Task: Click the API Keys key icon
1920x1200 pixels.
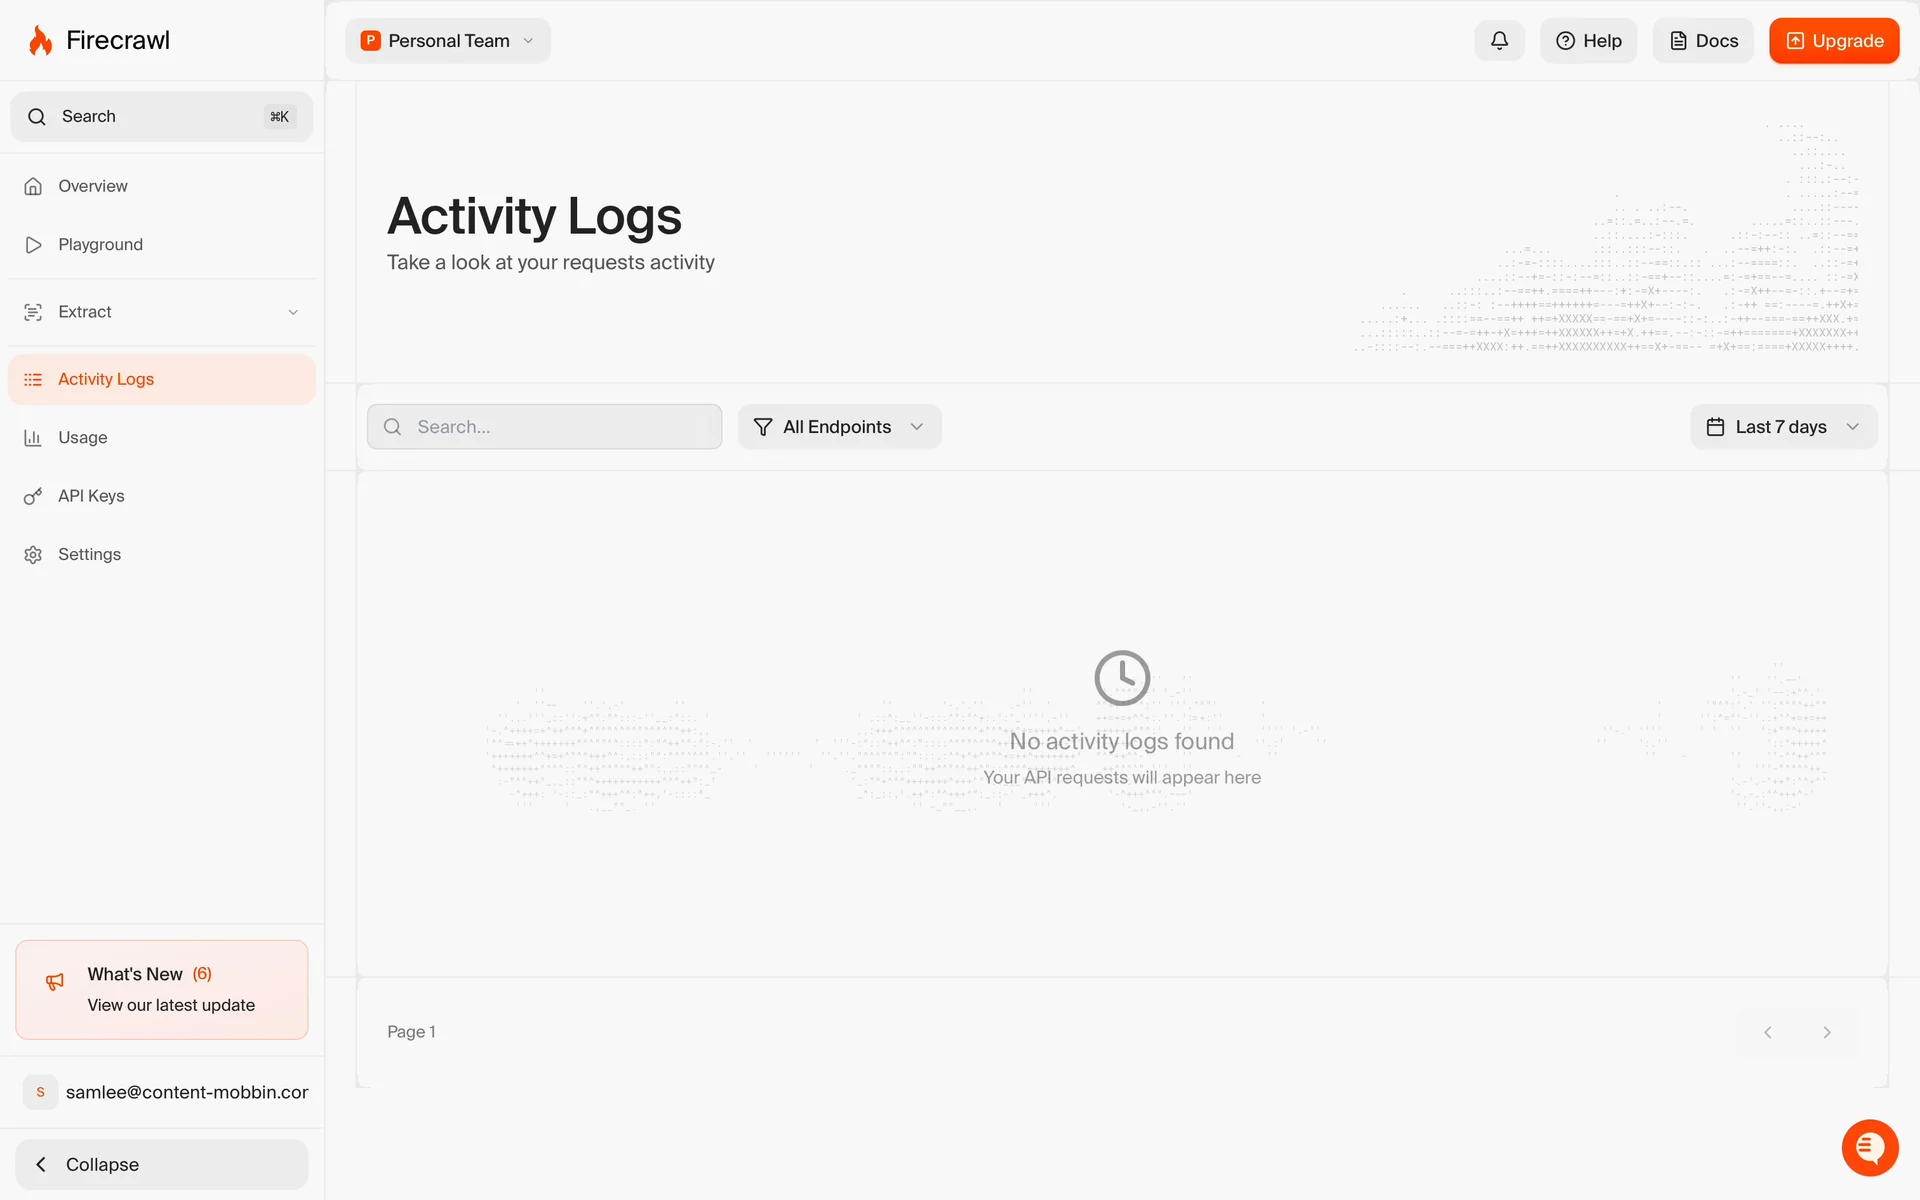Action: 33,496
